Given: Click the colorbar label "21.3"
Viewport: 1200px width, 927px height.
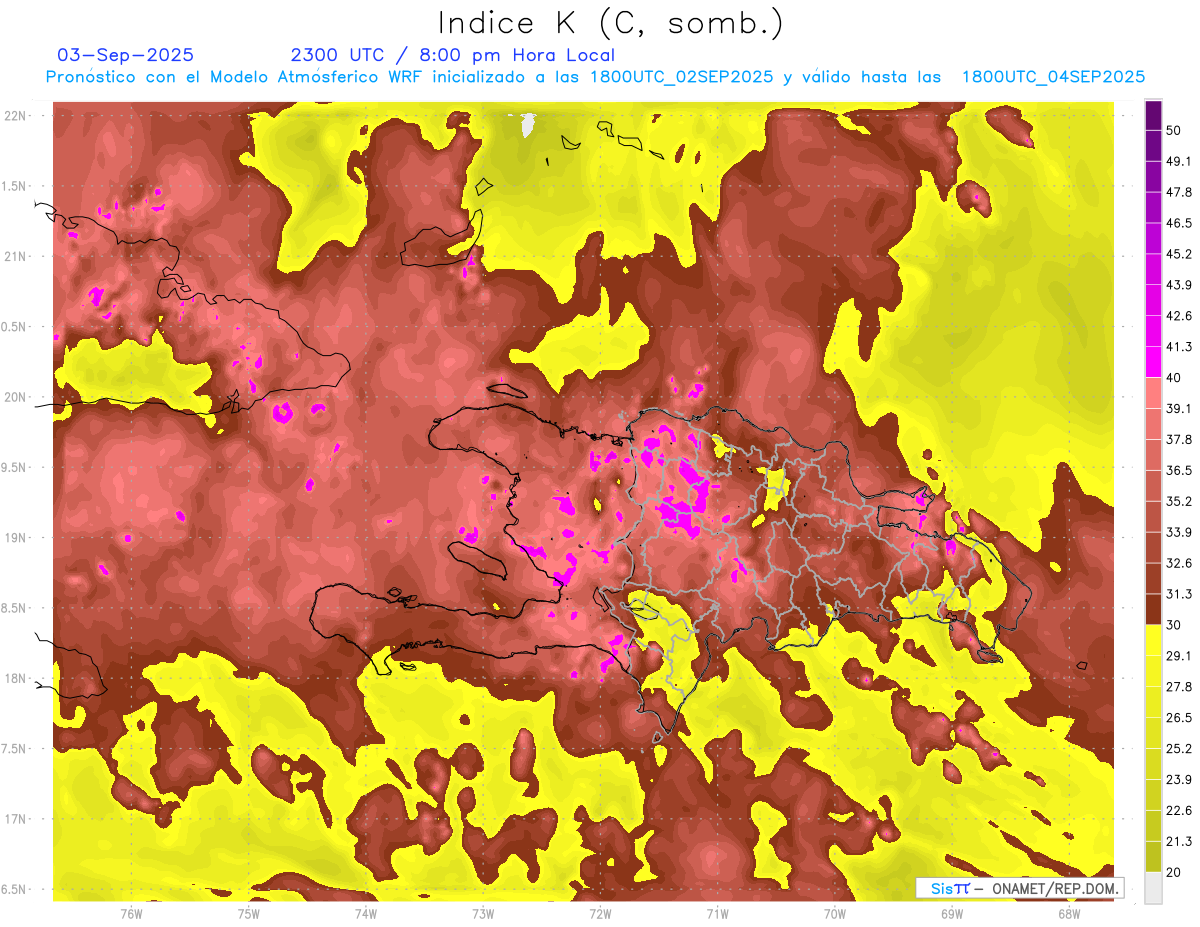Looking at the screenshot, I should point(1179,841).
